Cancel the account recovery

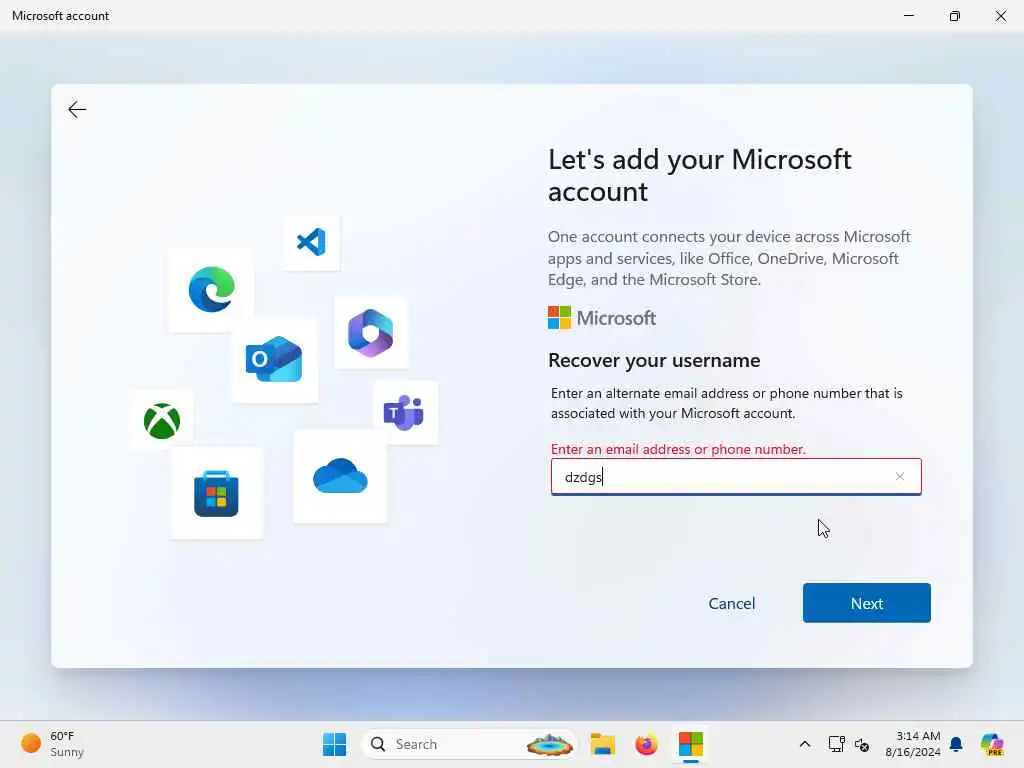pyautogui.click(x=731, y=603)
